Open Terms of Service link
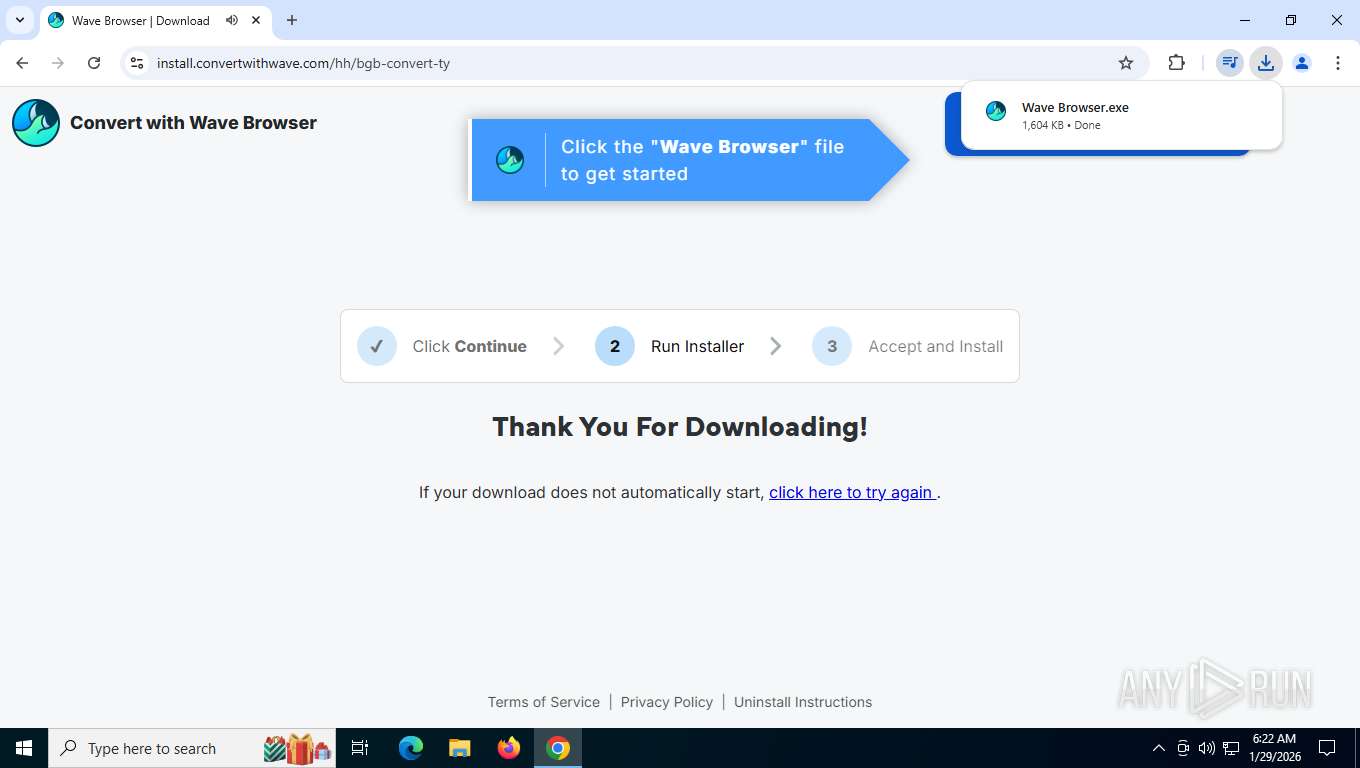 point(544,702)
